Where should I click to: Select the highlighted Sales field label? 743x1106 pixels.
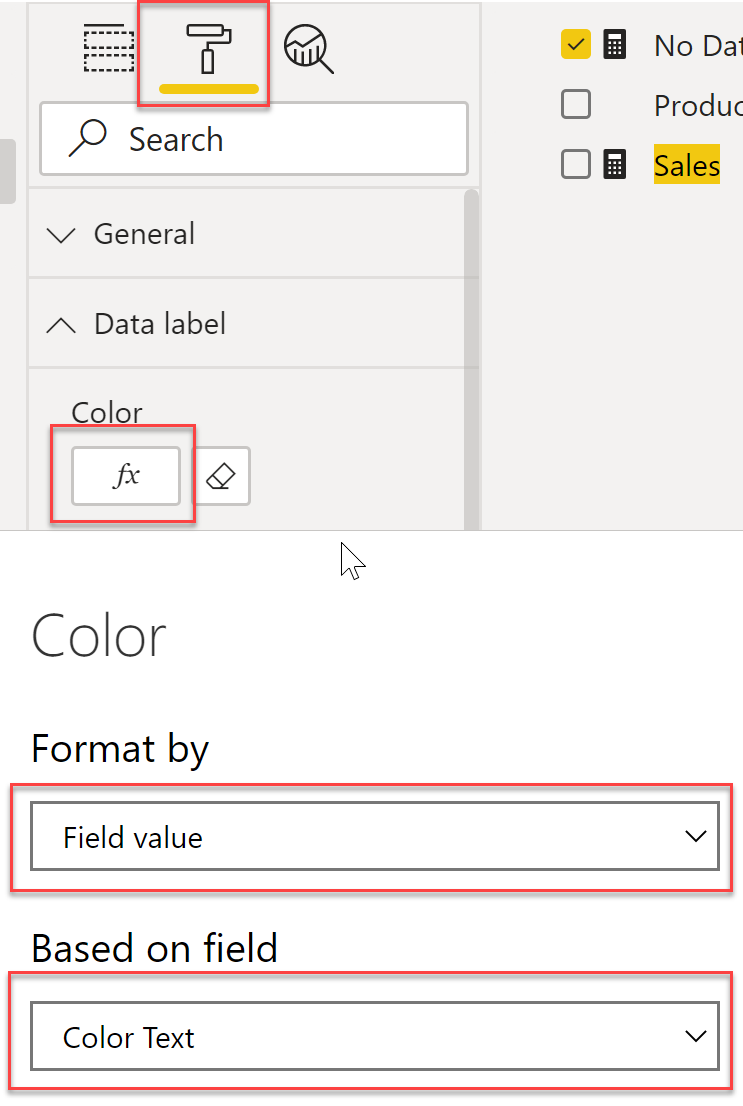click(x=686, y=165)
